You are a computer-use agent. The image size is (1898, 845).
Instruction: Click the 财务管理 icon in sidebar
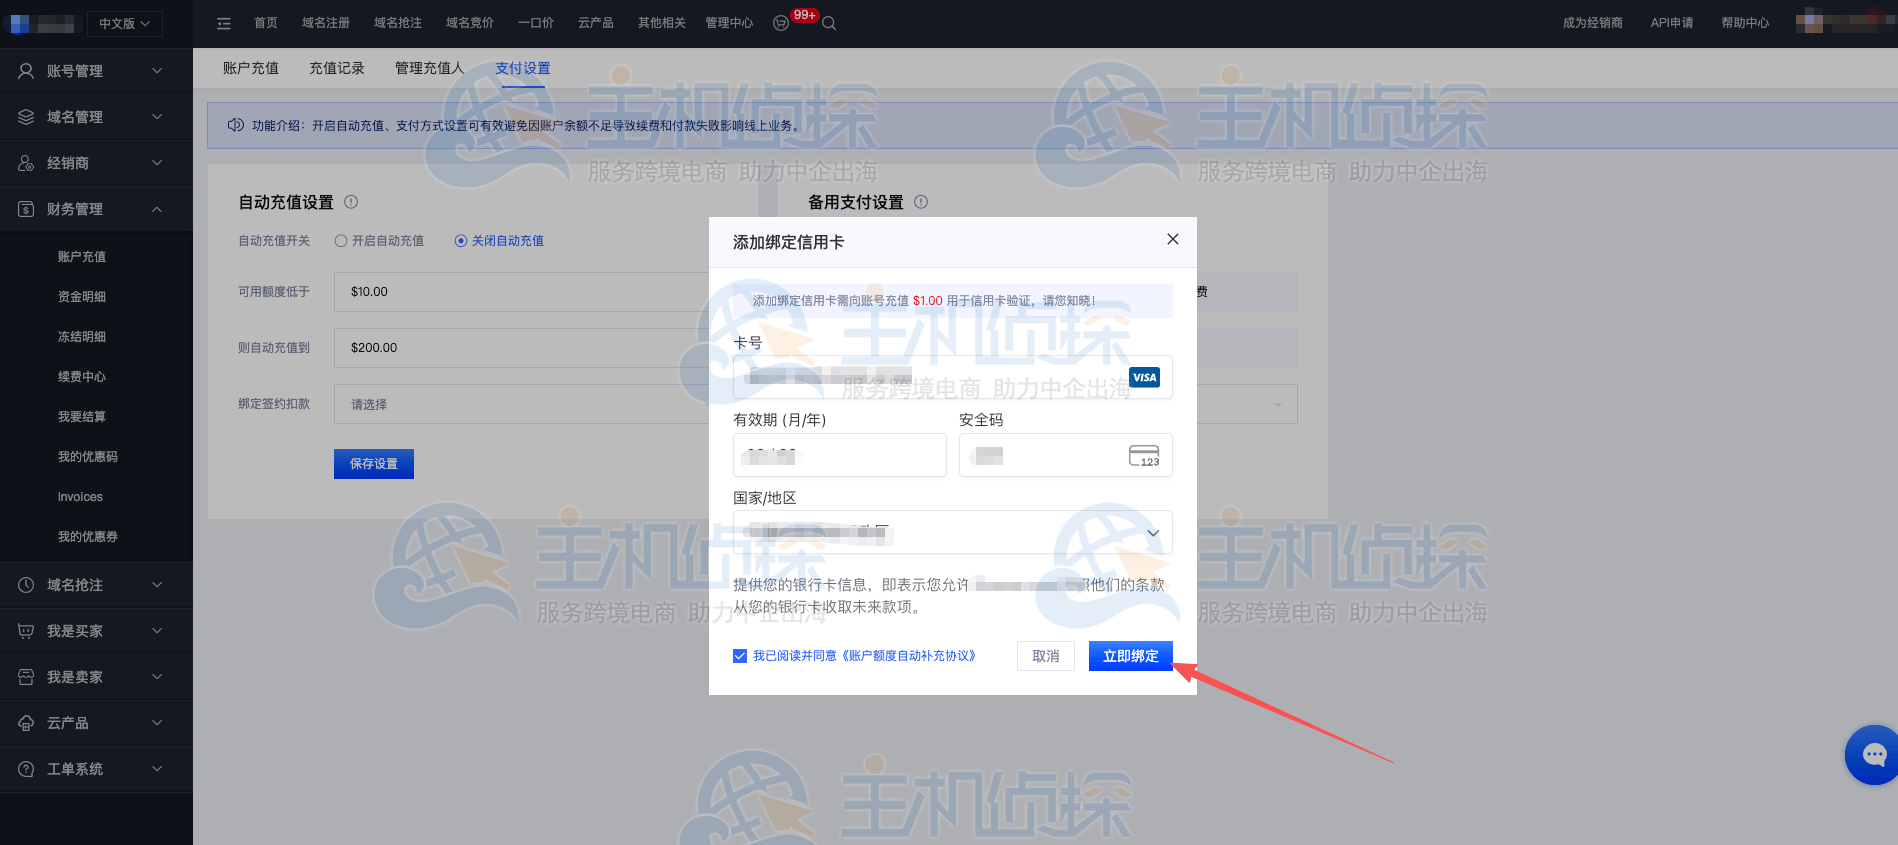[26, 209]
